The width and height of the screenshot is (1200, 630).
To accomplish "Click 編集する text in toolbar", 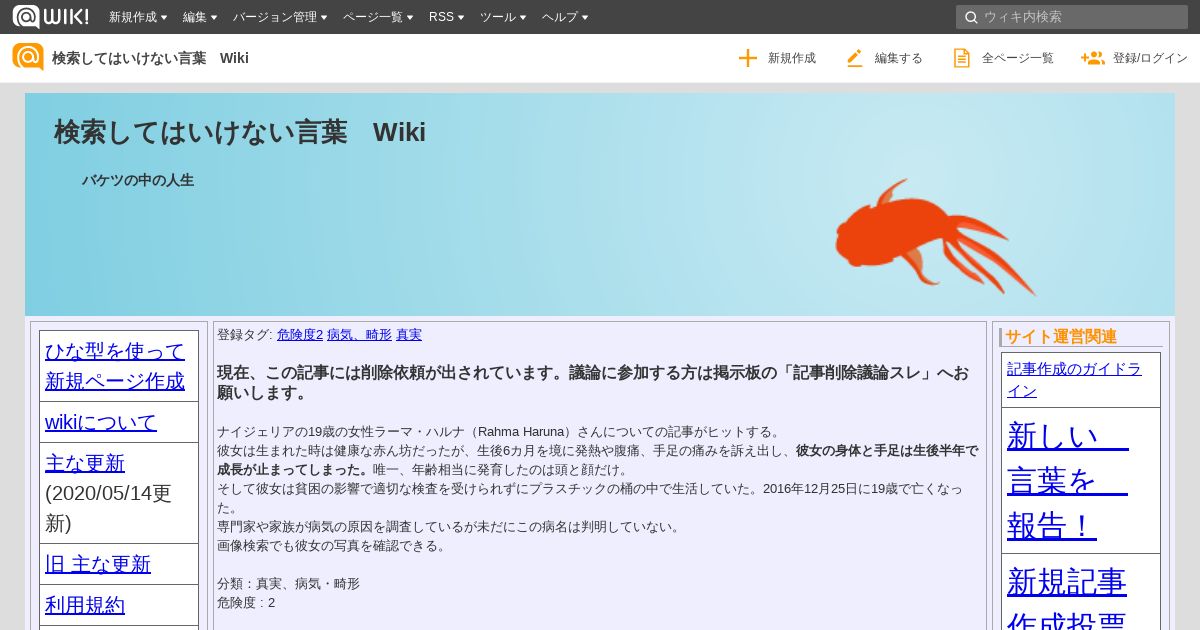I will point(899,58).
